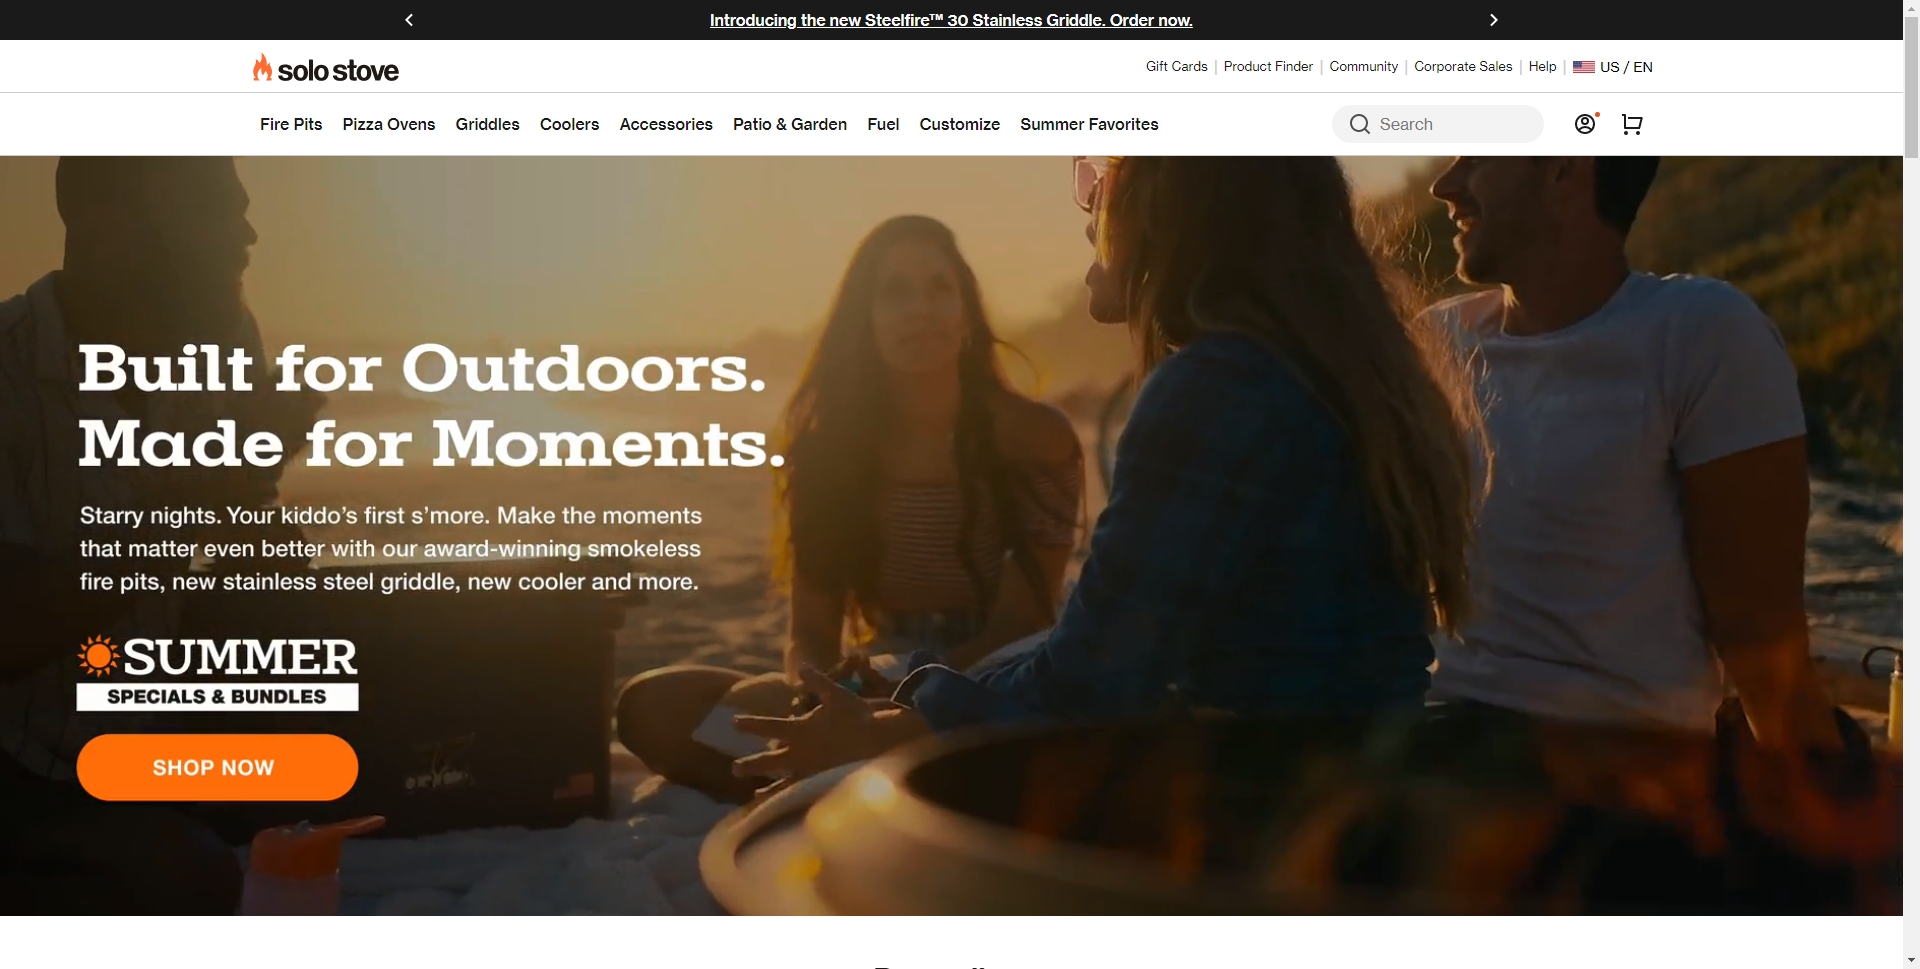Open the user account icon
The width and height of the screenshot is (1920, 969).
[1585, 124]
